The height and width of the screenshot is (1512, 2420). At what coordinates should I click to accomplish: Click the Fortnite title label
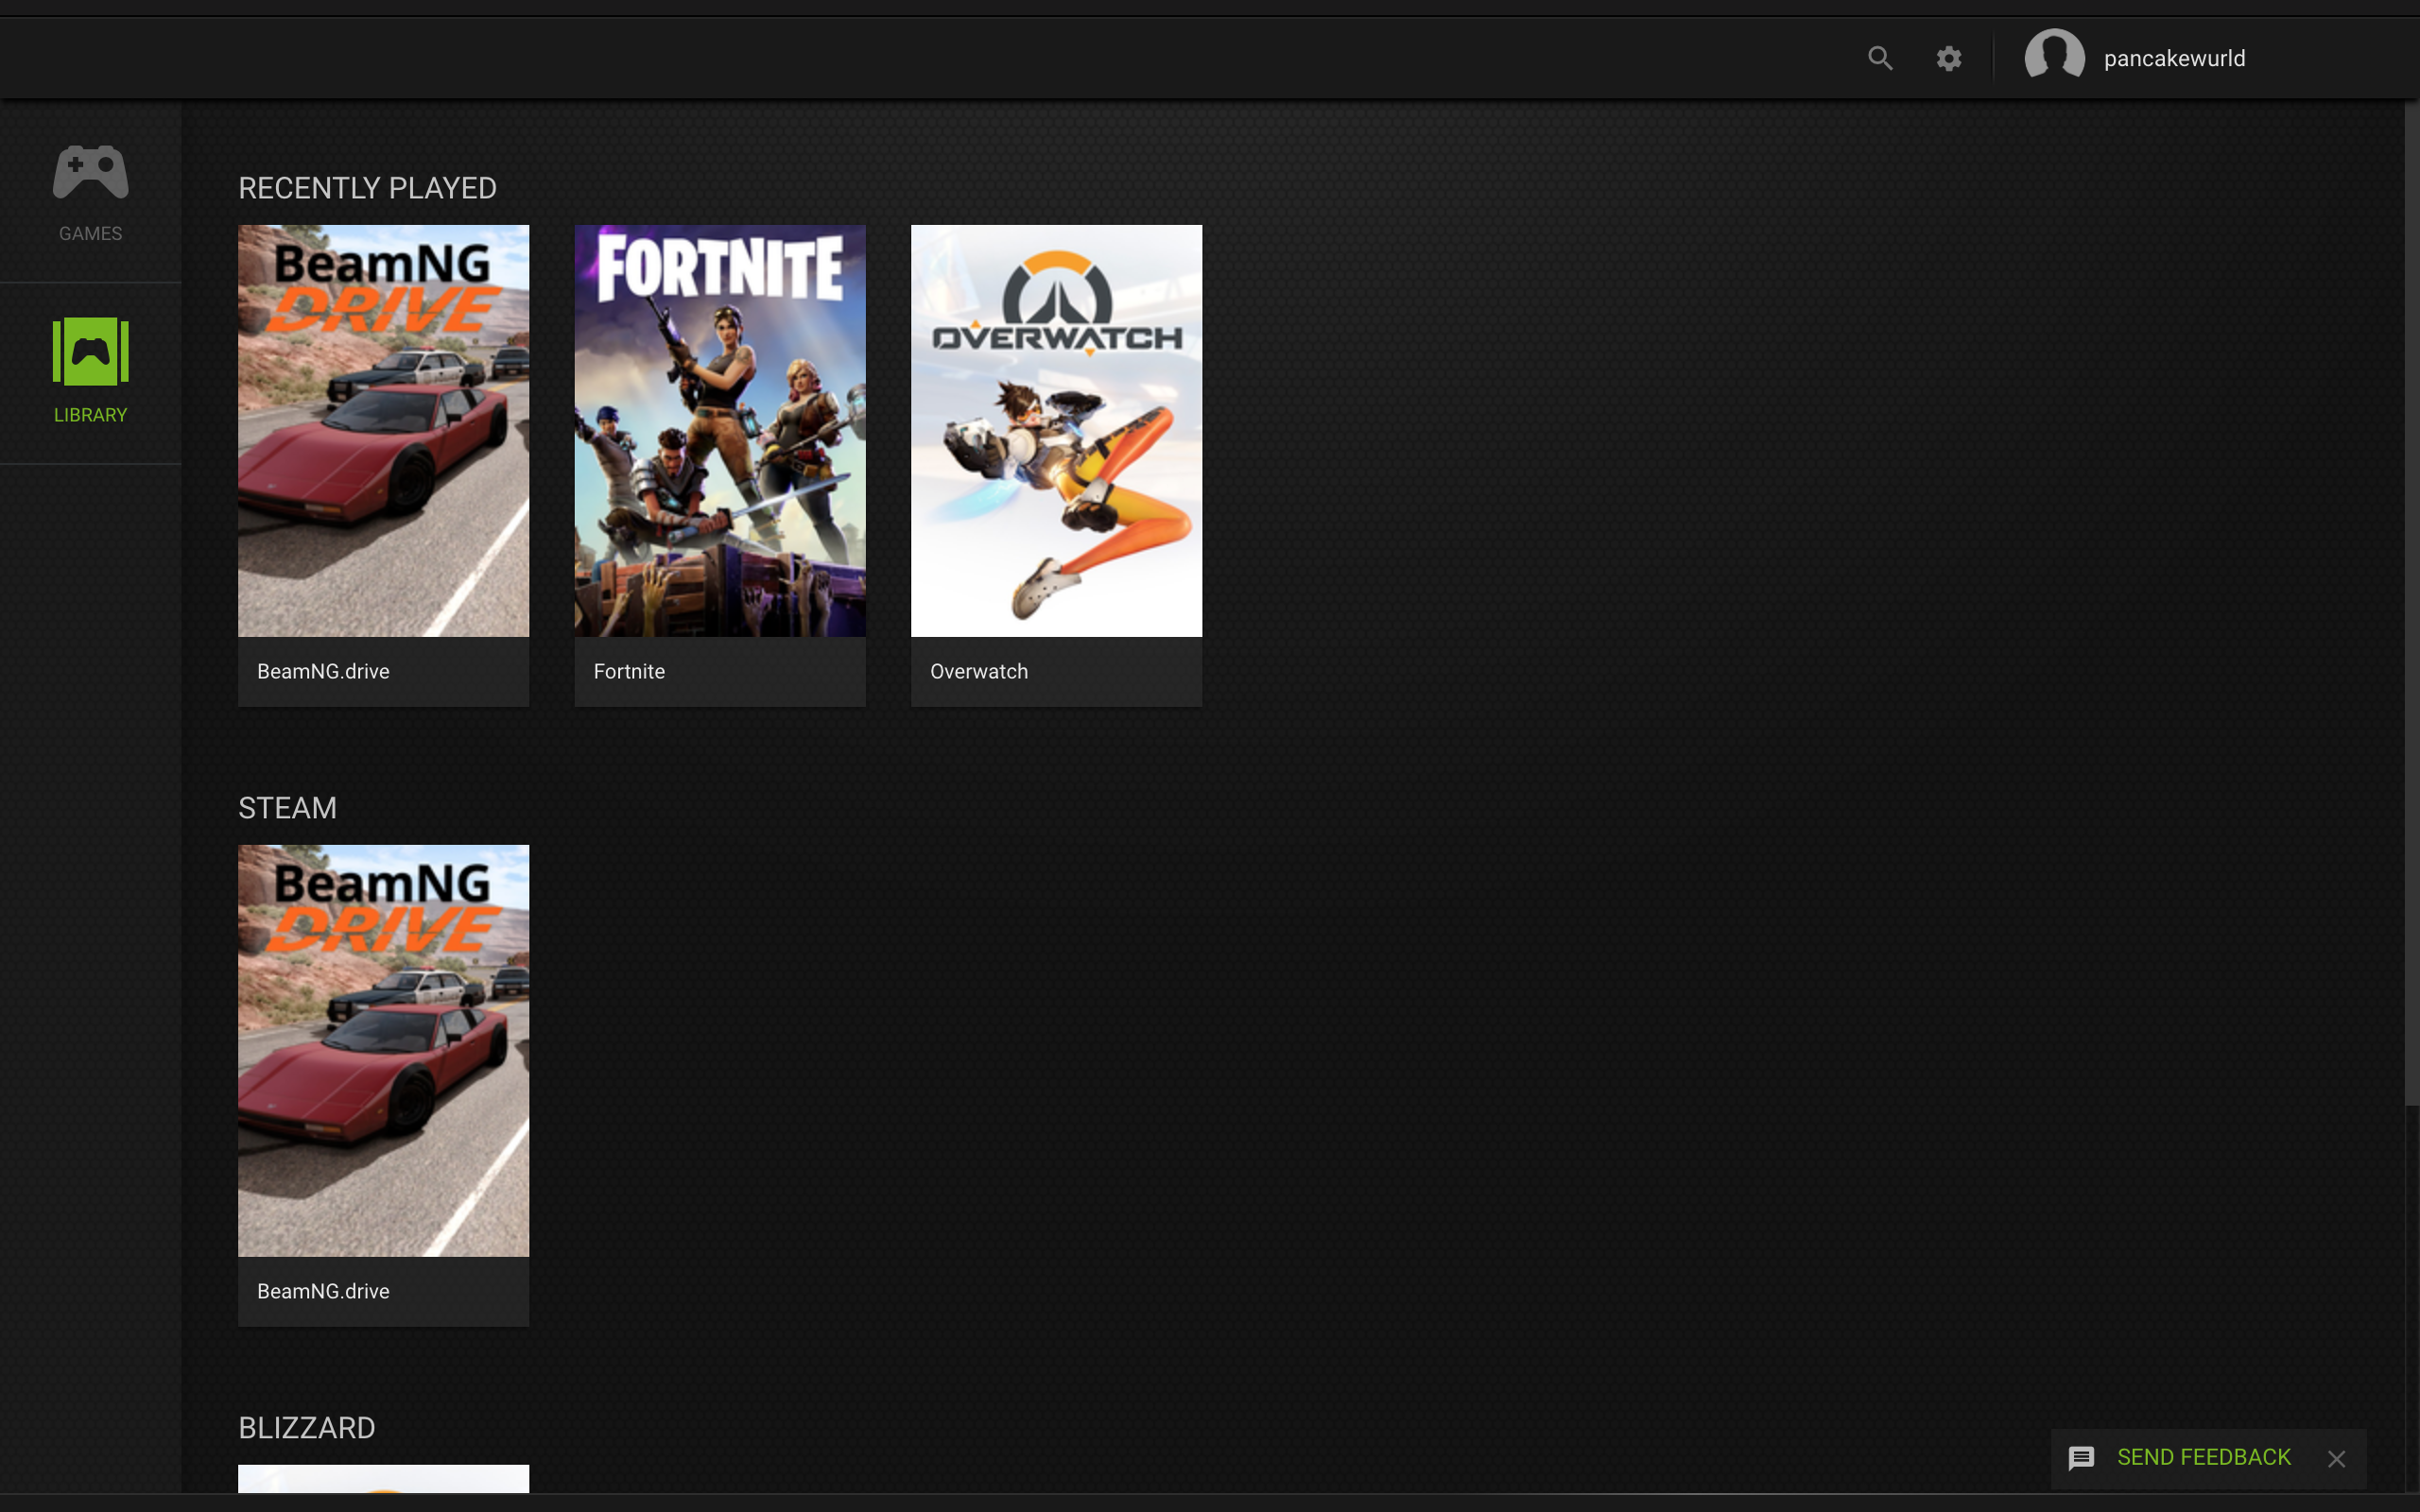[629, 671]
